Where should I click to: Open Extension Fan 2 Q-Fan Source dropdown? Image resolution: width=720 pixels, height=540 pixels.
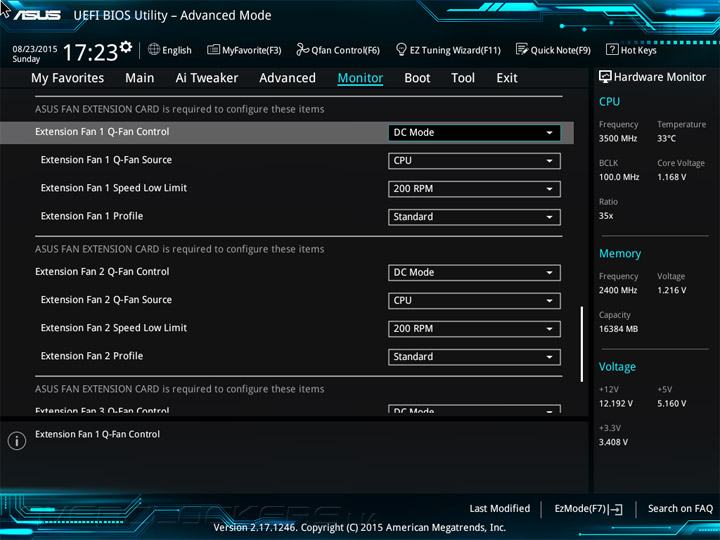pyautogui.click(x=474, y=301)
